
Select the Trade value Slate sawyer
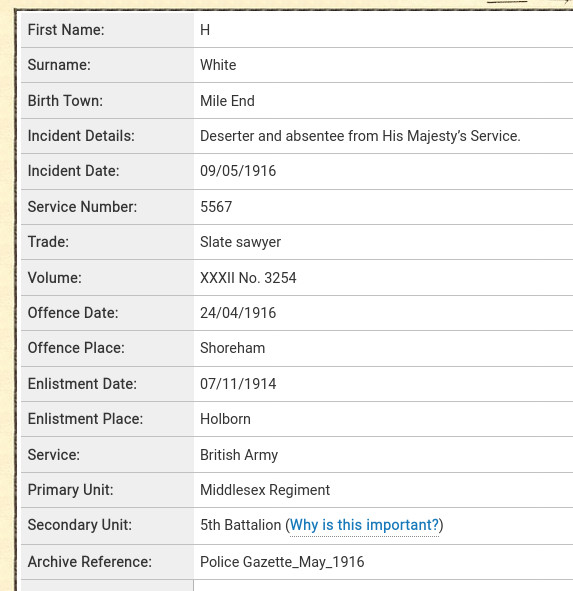(240, 242)
